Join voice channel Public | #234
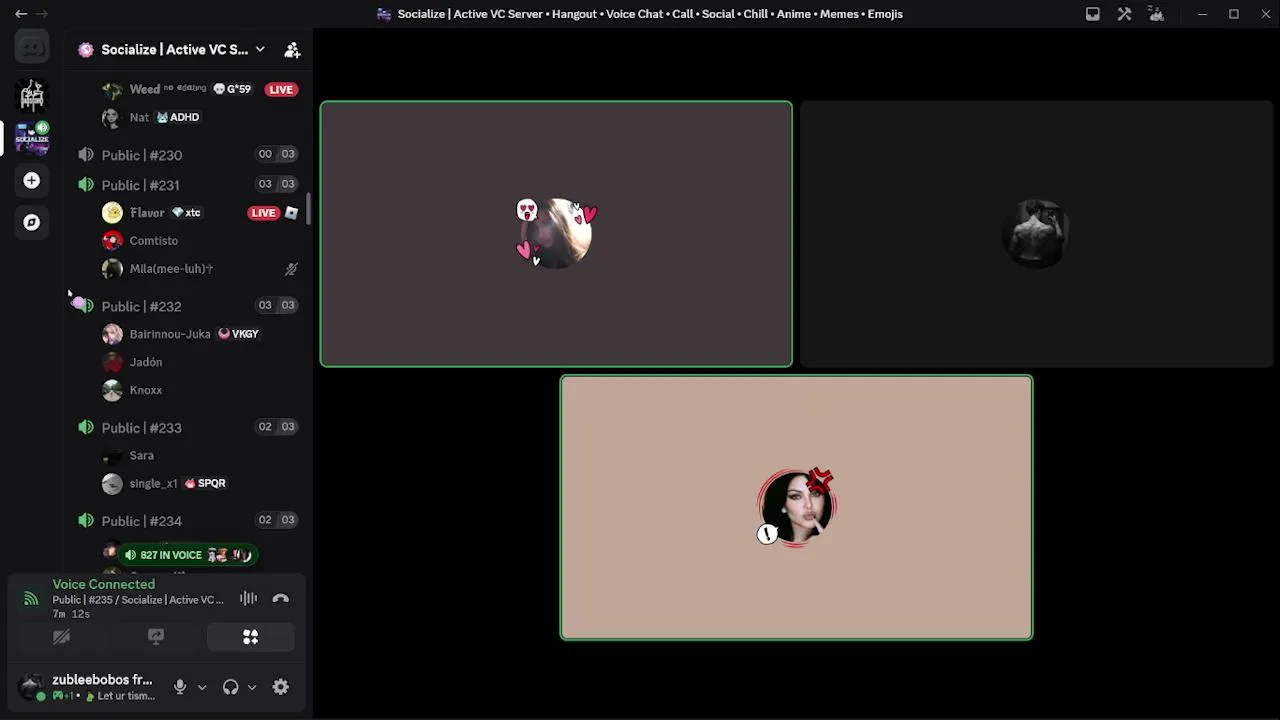Viewport: 1280px width, 720px height. tap(188, 521)
